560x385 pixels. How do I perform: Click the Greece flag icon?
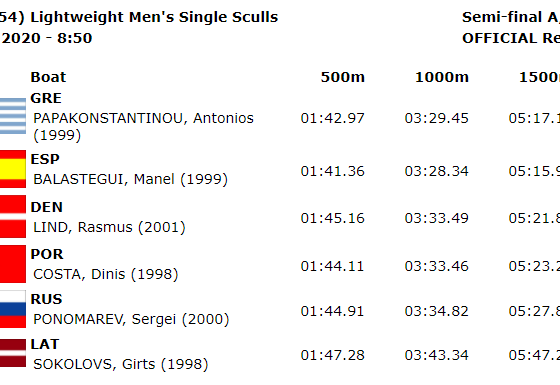click(13, 116)
